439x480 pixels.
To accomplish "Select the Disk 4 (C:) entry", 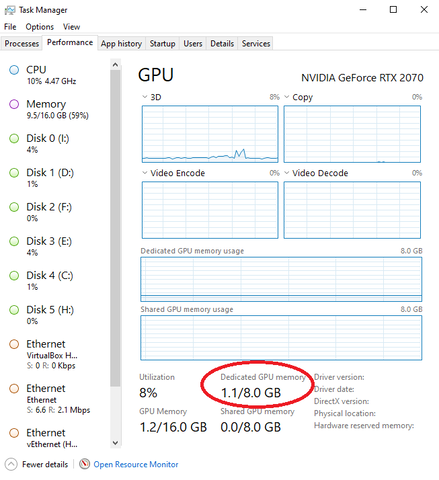I will [x=55, y=281].
